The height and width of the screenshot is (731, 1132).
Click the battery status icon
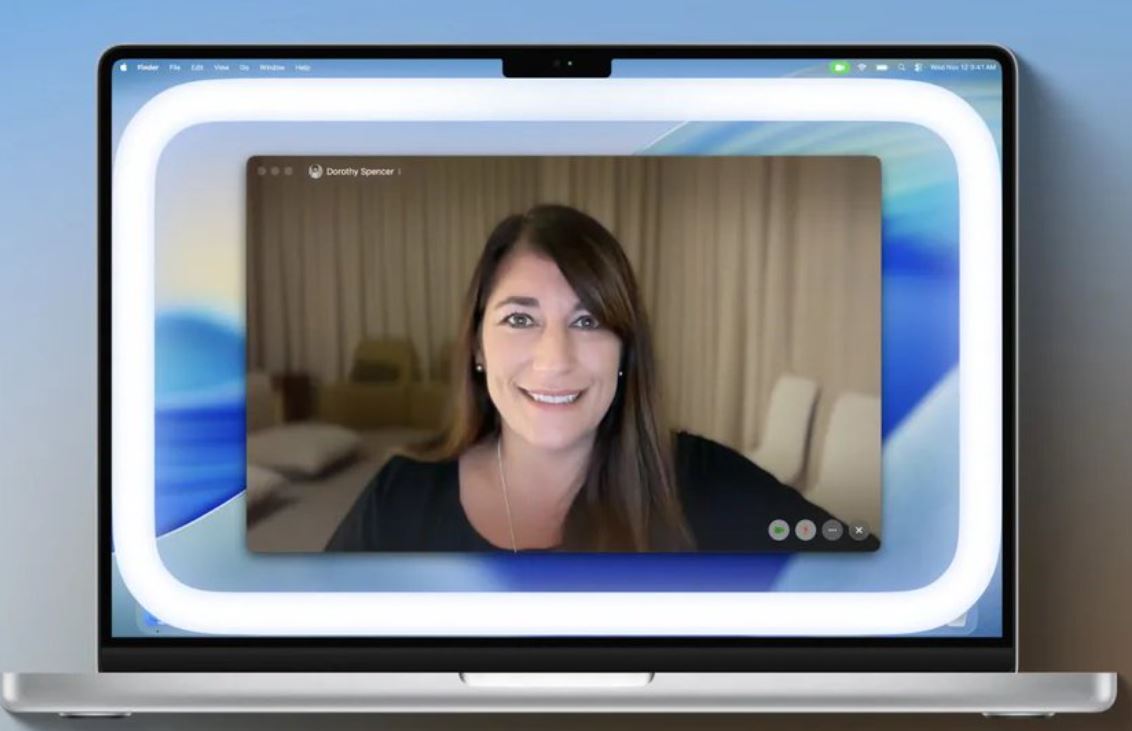[882, 67]
